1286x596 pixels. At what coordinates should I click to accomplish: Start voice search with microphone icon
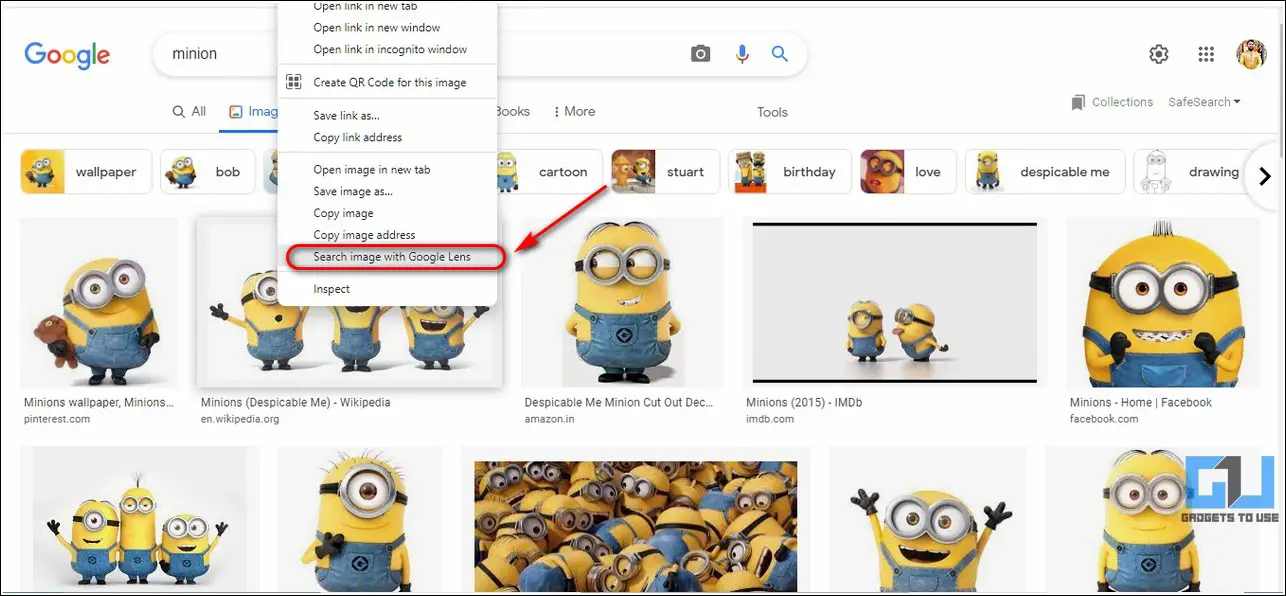(742, 54)
